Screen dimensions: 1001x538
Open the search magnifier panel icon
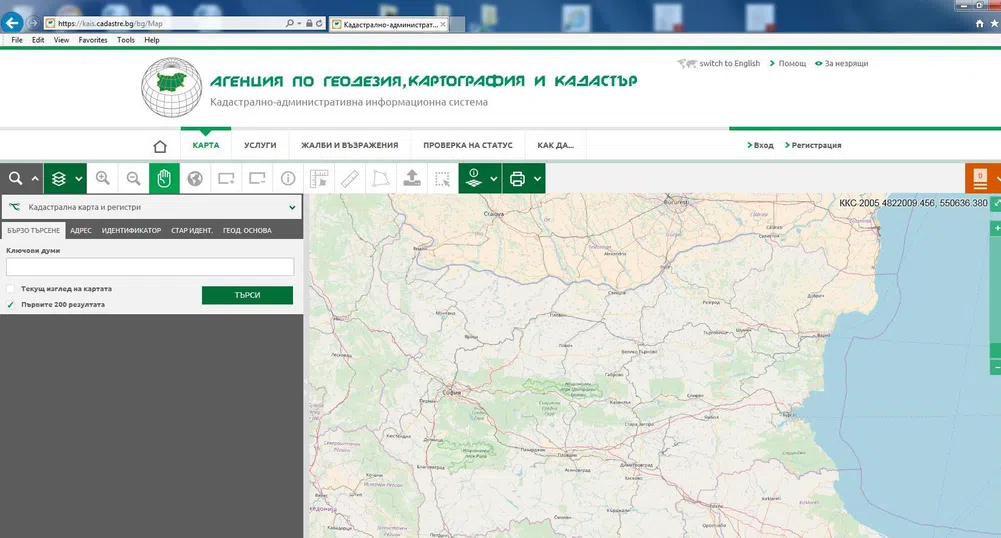coord(15,179)
